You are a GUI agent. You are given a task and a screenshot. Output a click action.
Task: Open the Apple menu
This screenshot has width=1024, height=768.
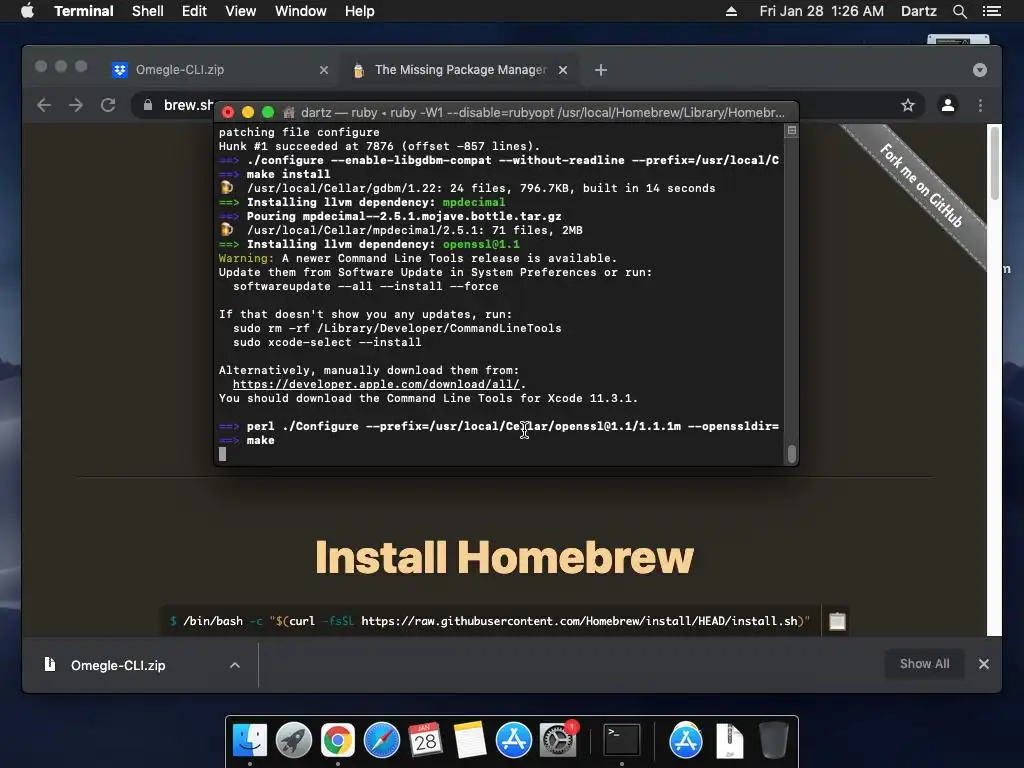click(x=27, y=11)
